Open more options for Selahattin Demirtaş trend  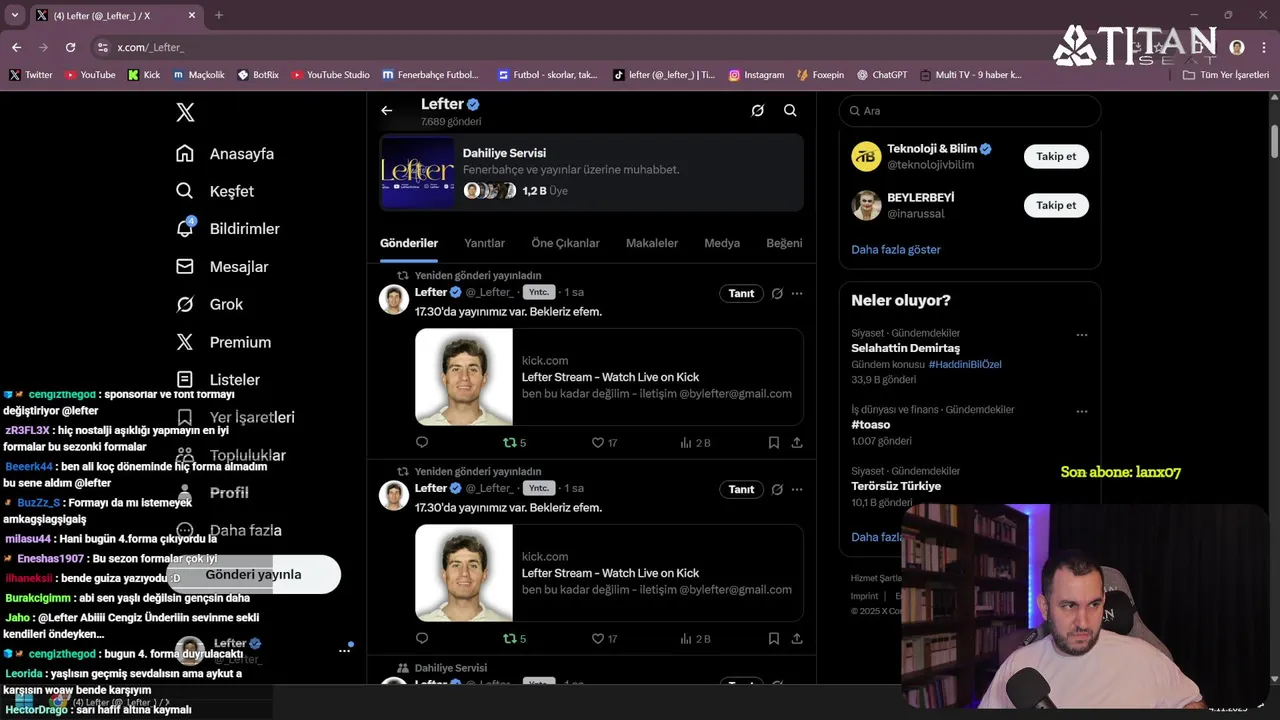1081,335
